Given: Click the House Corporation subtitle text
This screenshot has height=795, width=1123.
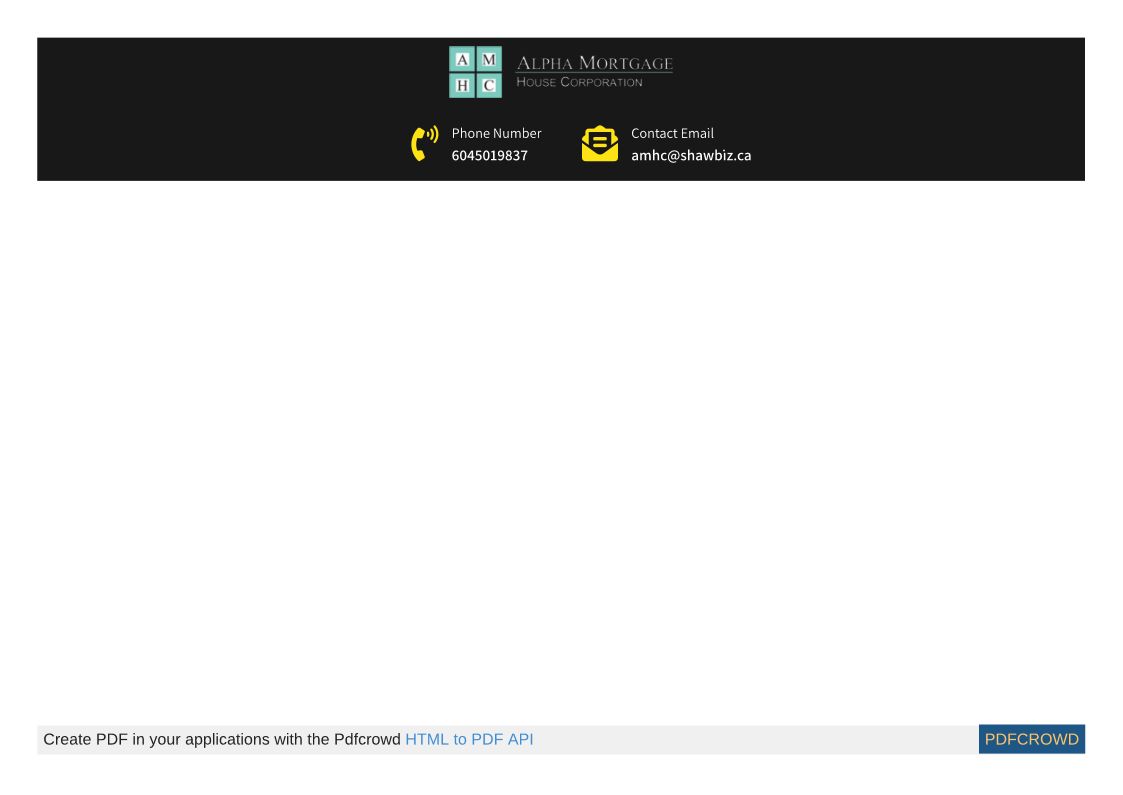Looking at the screenshot, I should [579, 83].
